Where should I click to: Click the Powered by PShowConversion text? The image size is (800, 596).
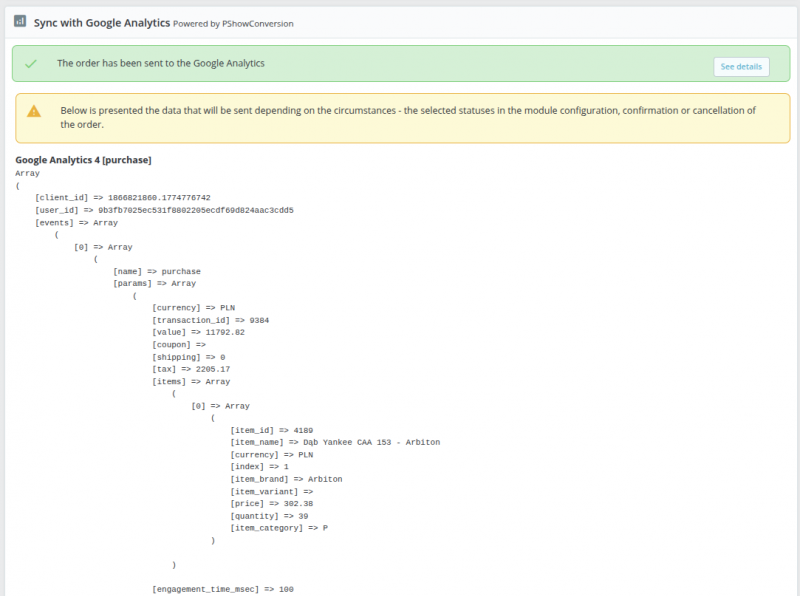(234, 21)
